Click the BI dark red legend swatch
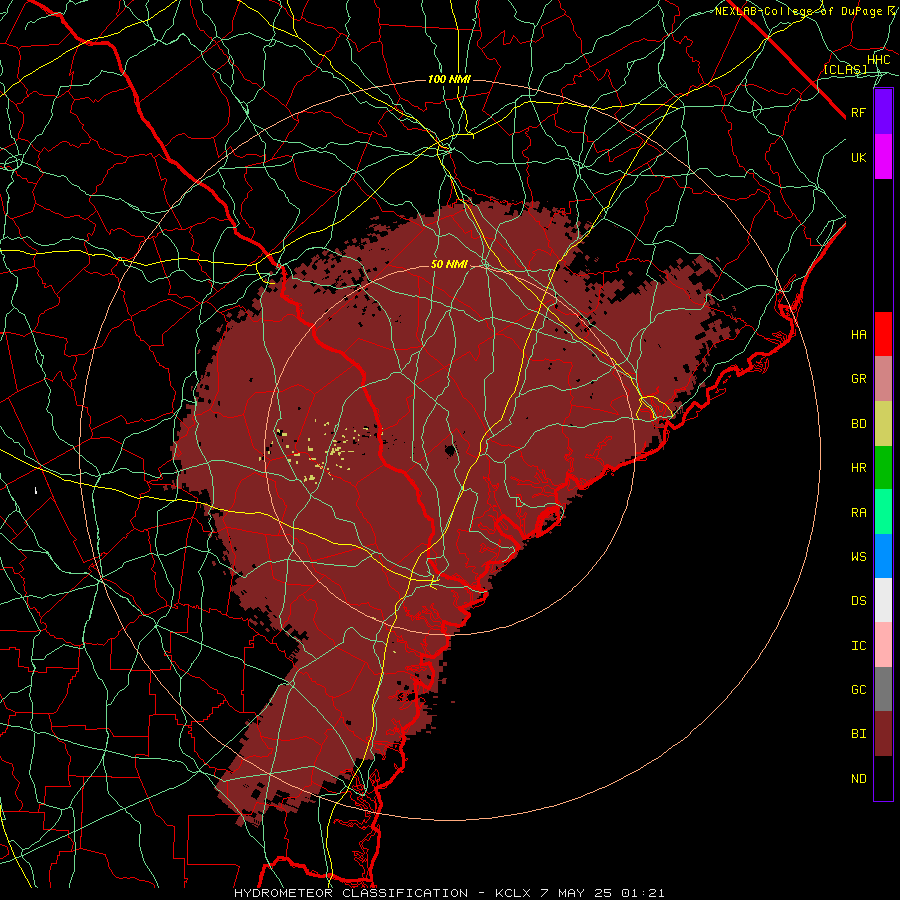This screenshot has height=900, width=900. 883,734
